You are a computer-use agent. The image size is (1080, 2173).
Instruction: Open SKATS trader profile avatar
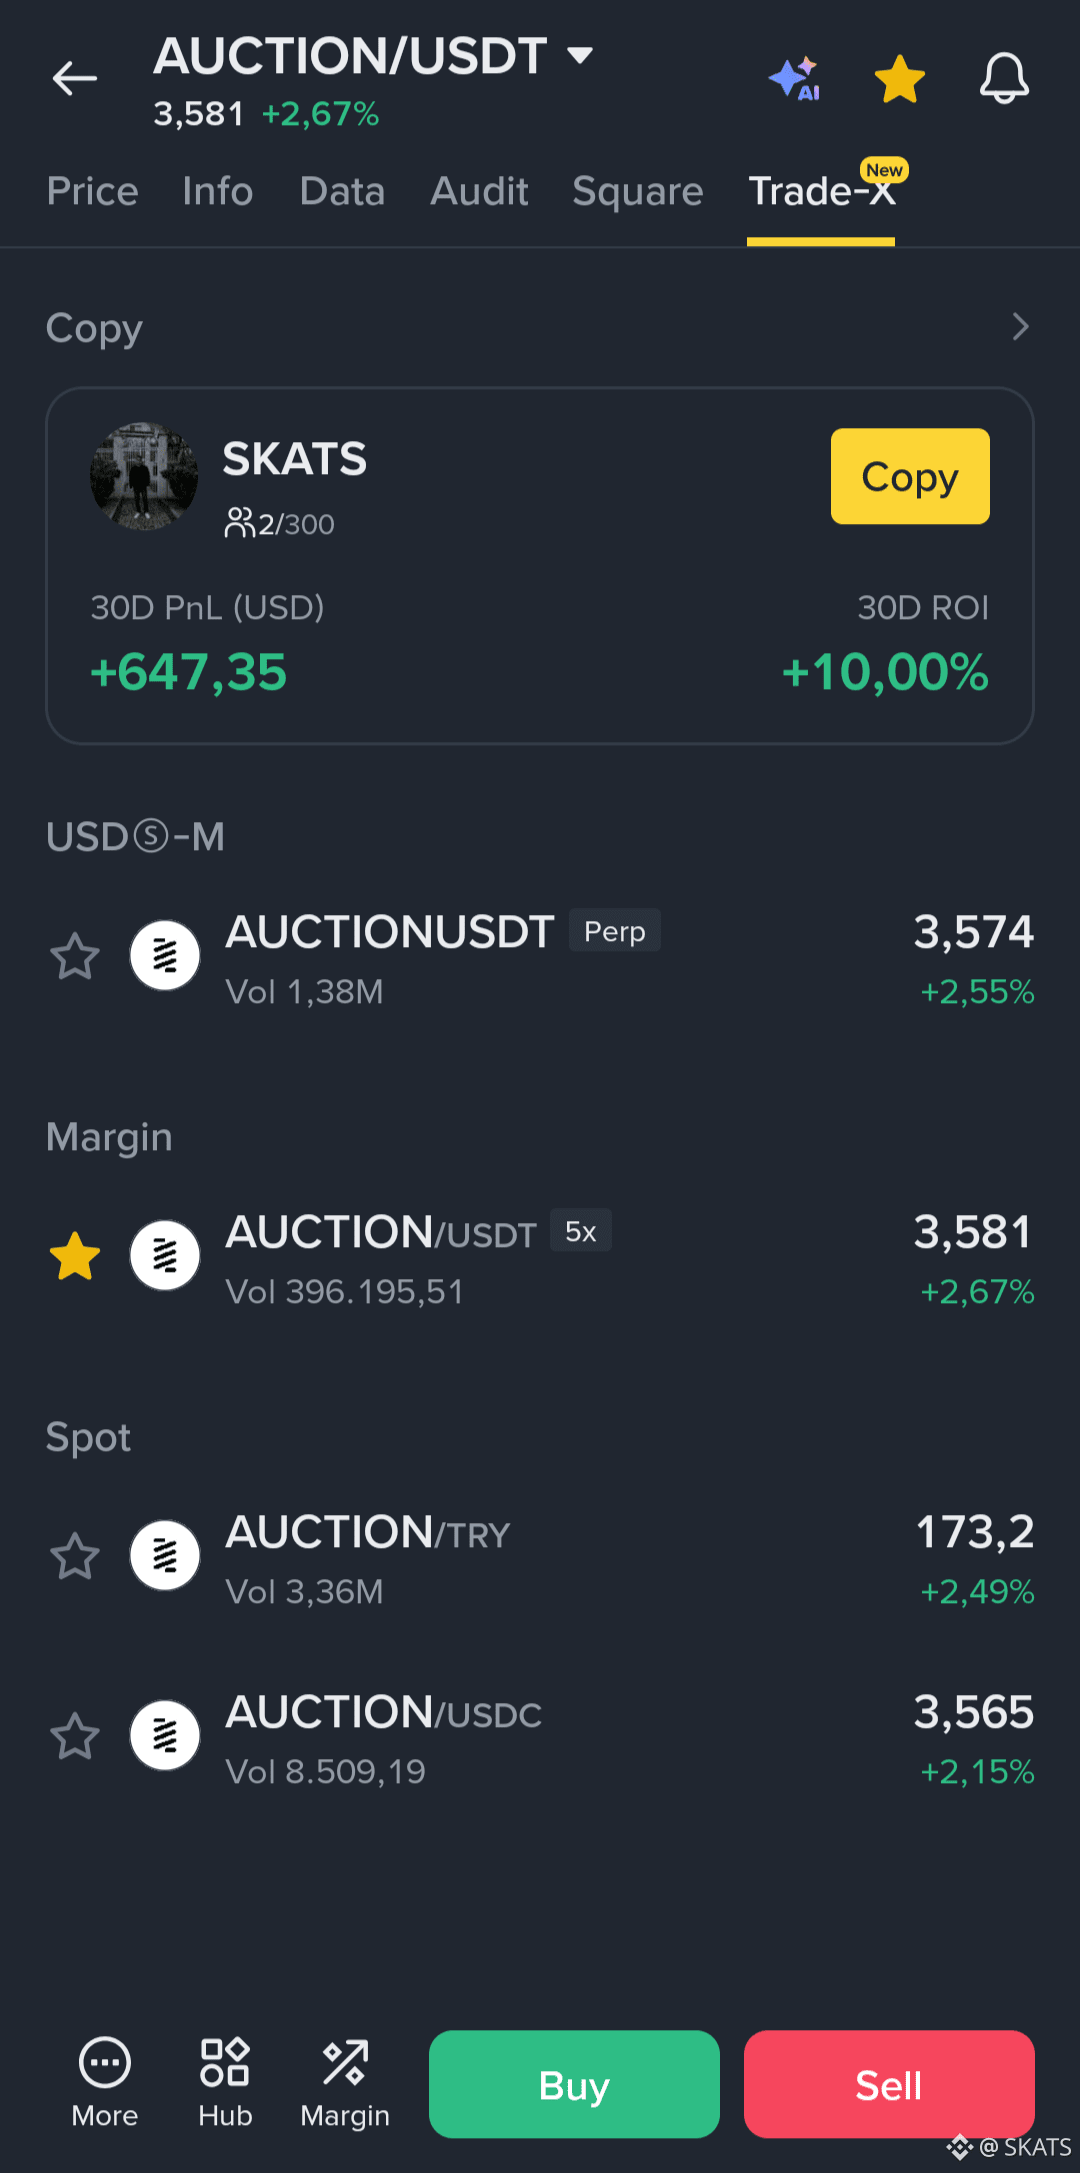click(144, 476)
